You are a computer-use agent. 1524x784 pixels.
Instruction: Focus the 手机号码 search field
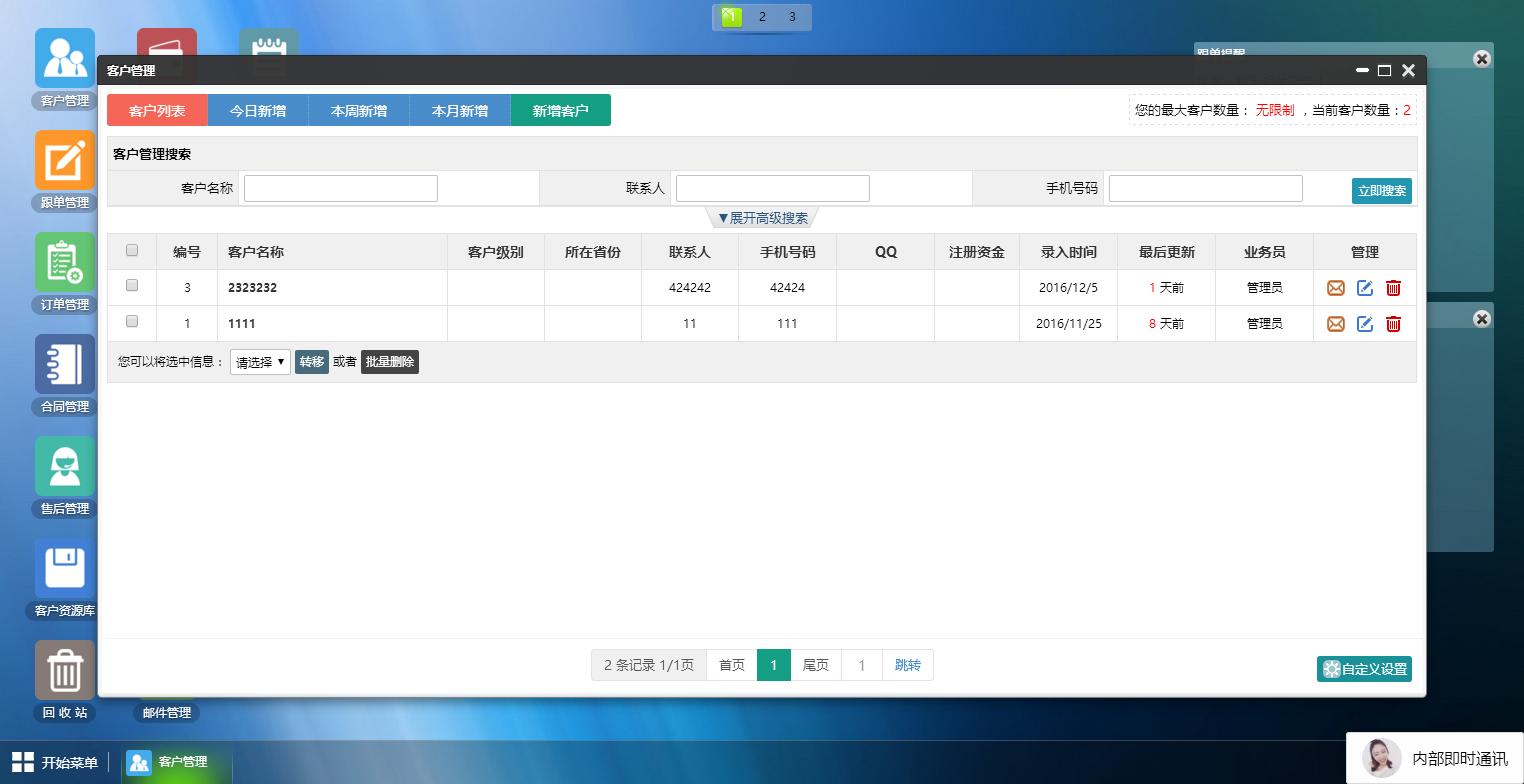click(1206, 188)
